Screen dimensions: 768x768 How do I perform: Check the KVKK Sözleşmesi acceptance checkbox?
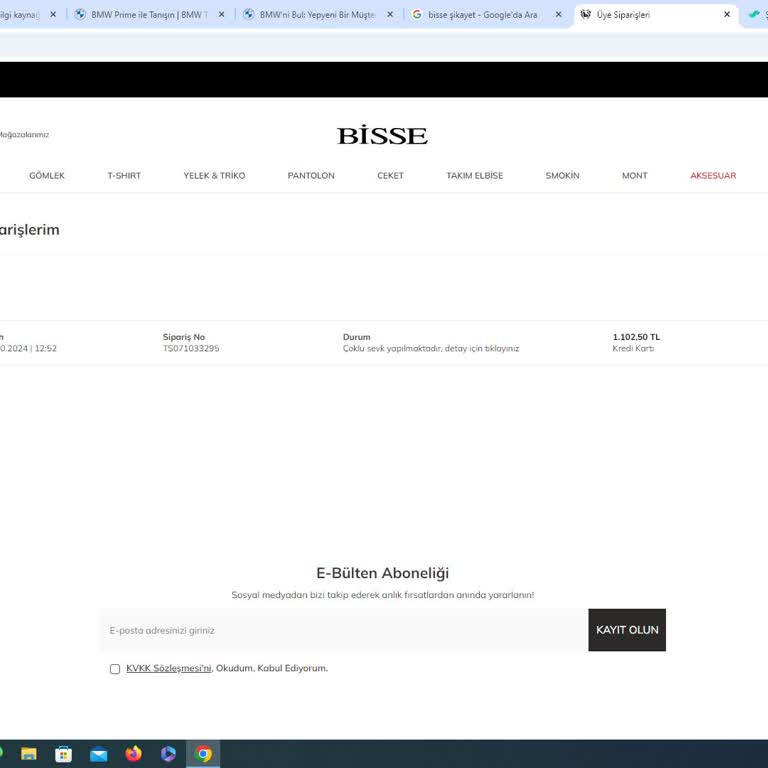115,669
